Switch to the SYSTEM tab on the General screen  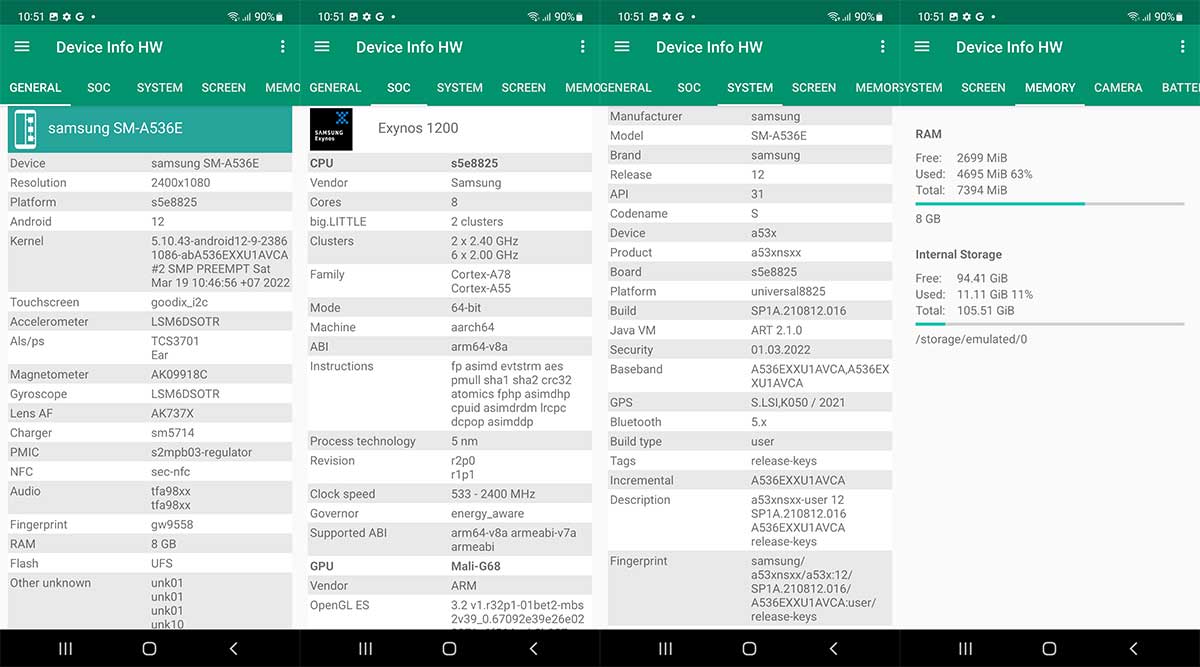tap(160, 88)
